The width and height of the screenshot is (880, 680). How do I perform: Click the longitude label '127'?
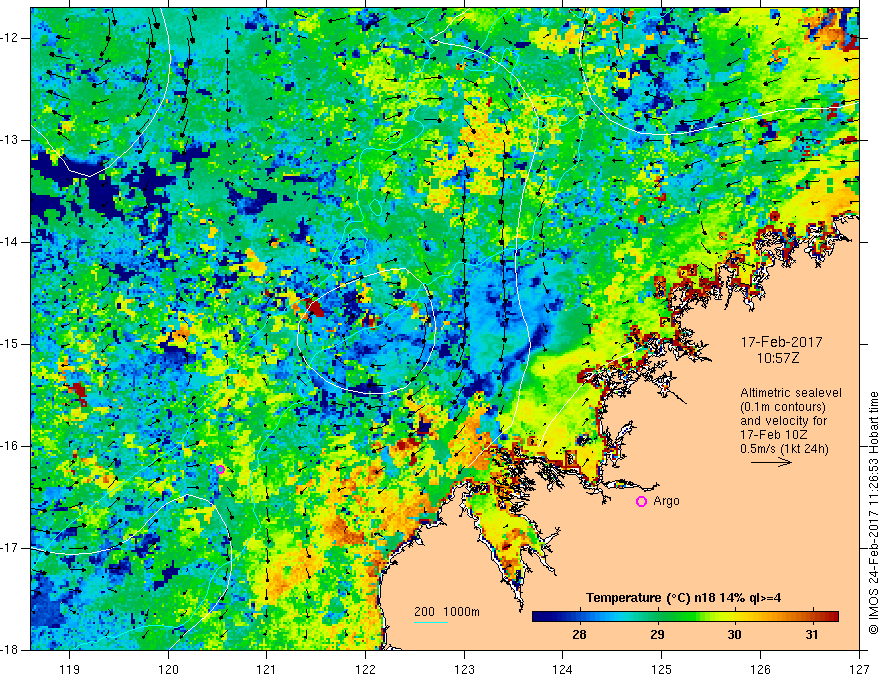coord(859,669)
